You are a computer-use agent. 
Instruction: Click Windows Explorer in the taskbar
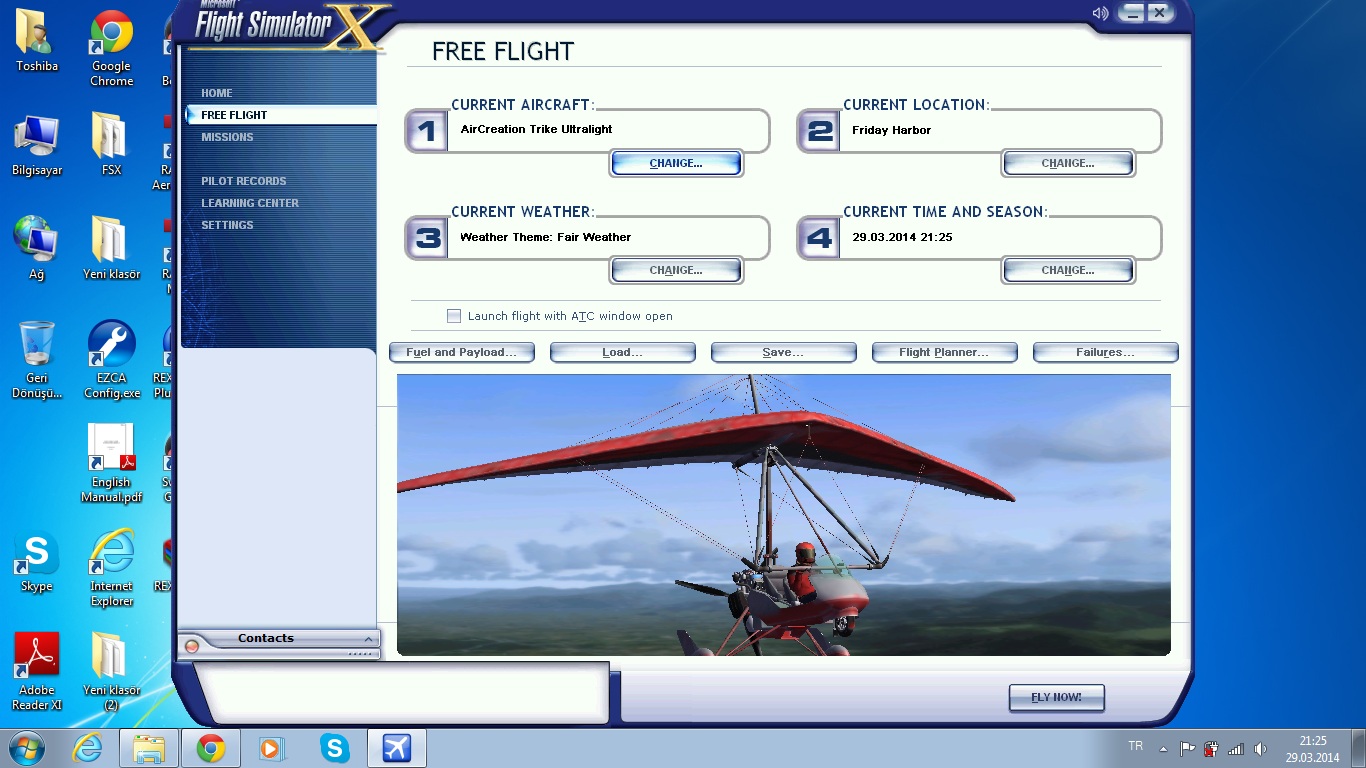point(149,748)
